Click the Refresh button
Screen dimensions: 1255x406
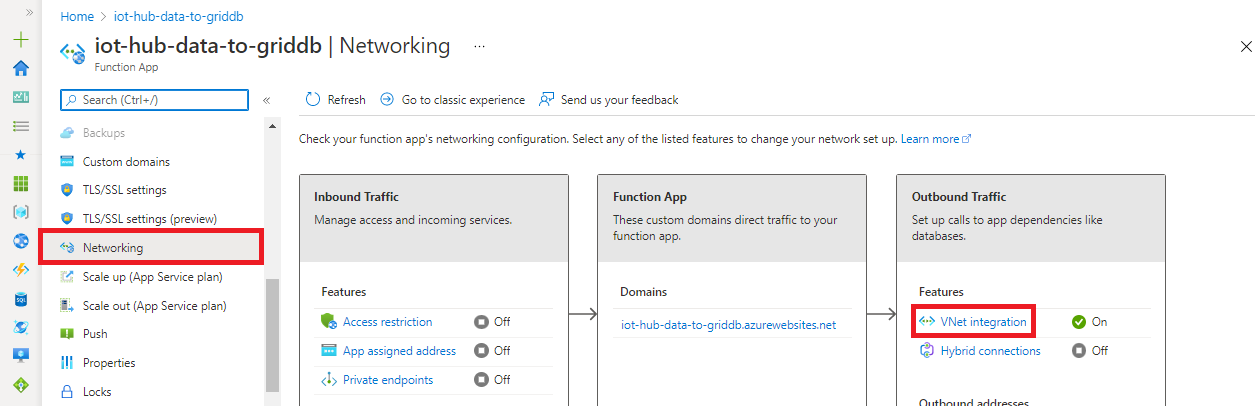(335, 100)
